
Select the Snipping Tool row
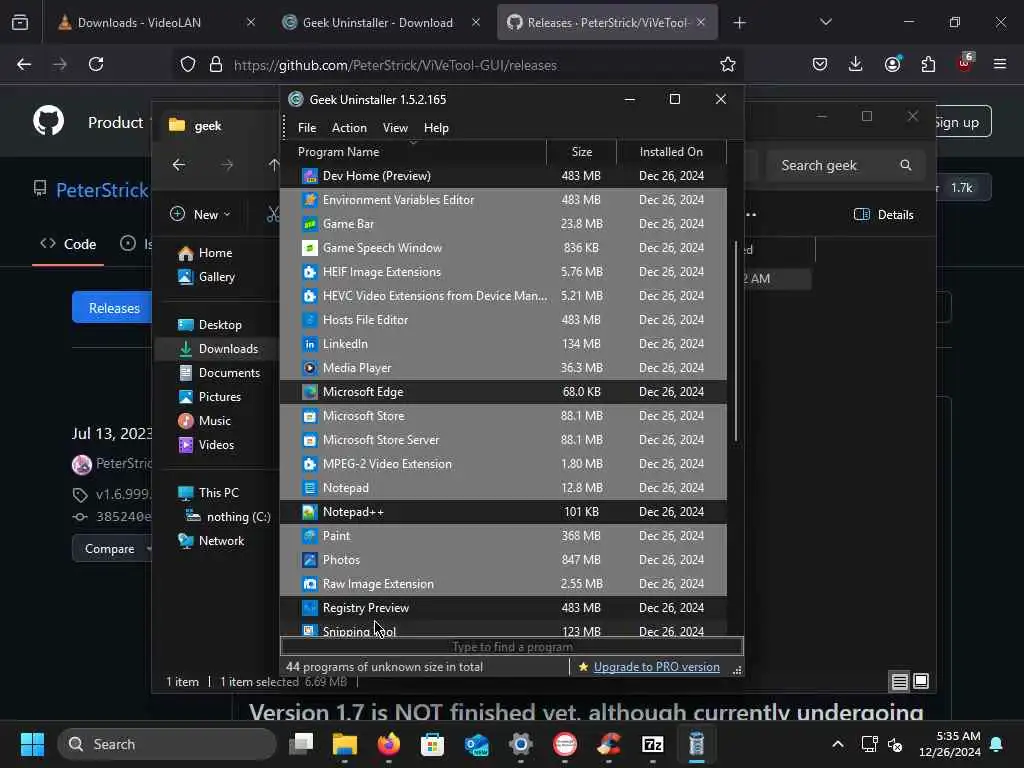point(503,631)
